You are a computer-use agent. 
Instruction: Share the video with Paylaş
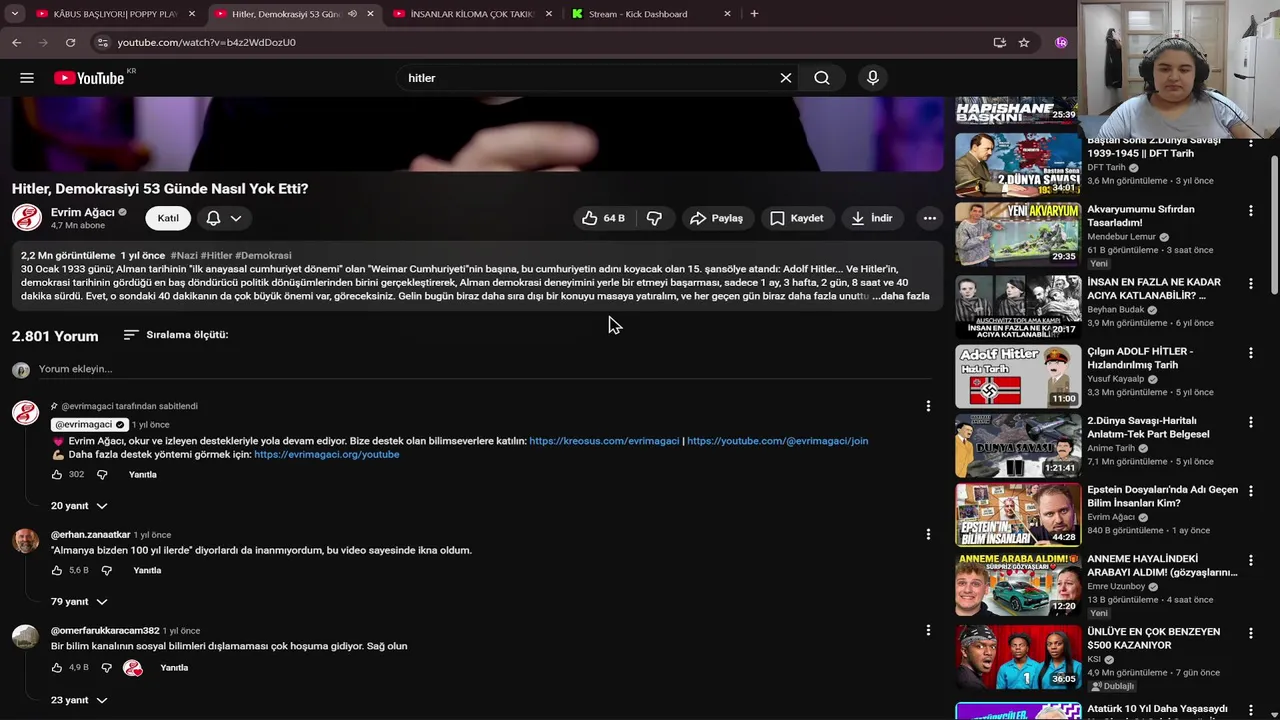coord(717,218)
